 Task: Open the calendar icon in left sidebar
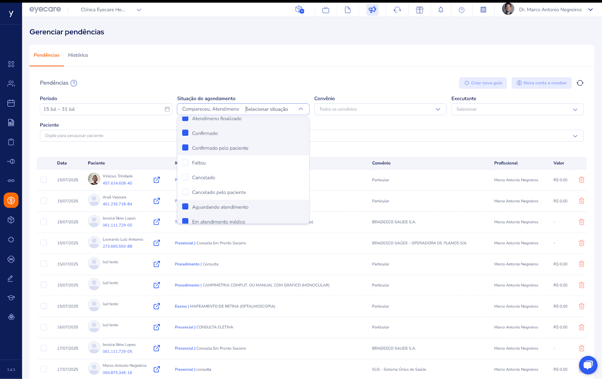[x=11, y=103]
